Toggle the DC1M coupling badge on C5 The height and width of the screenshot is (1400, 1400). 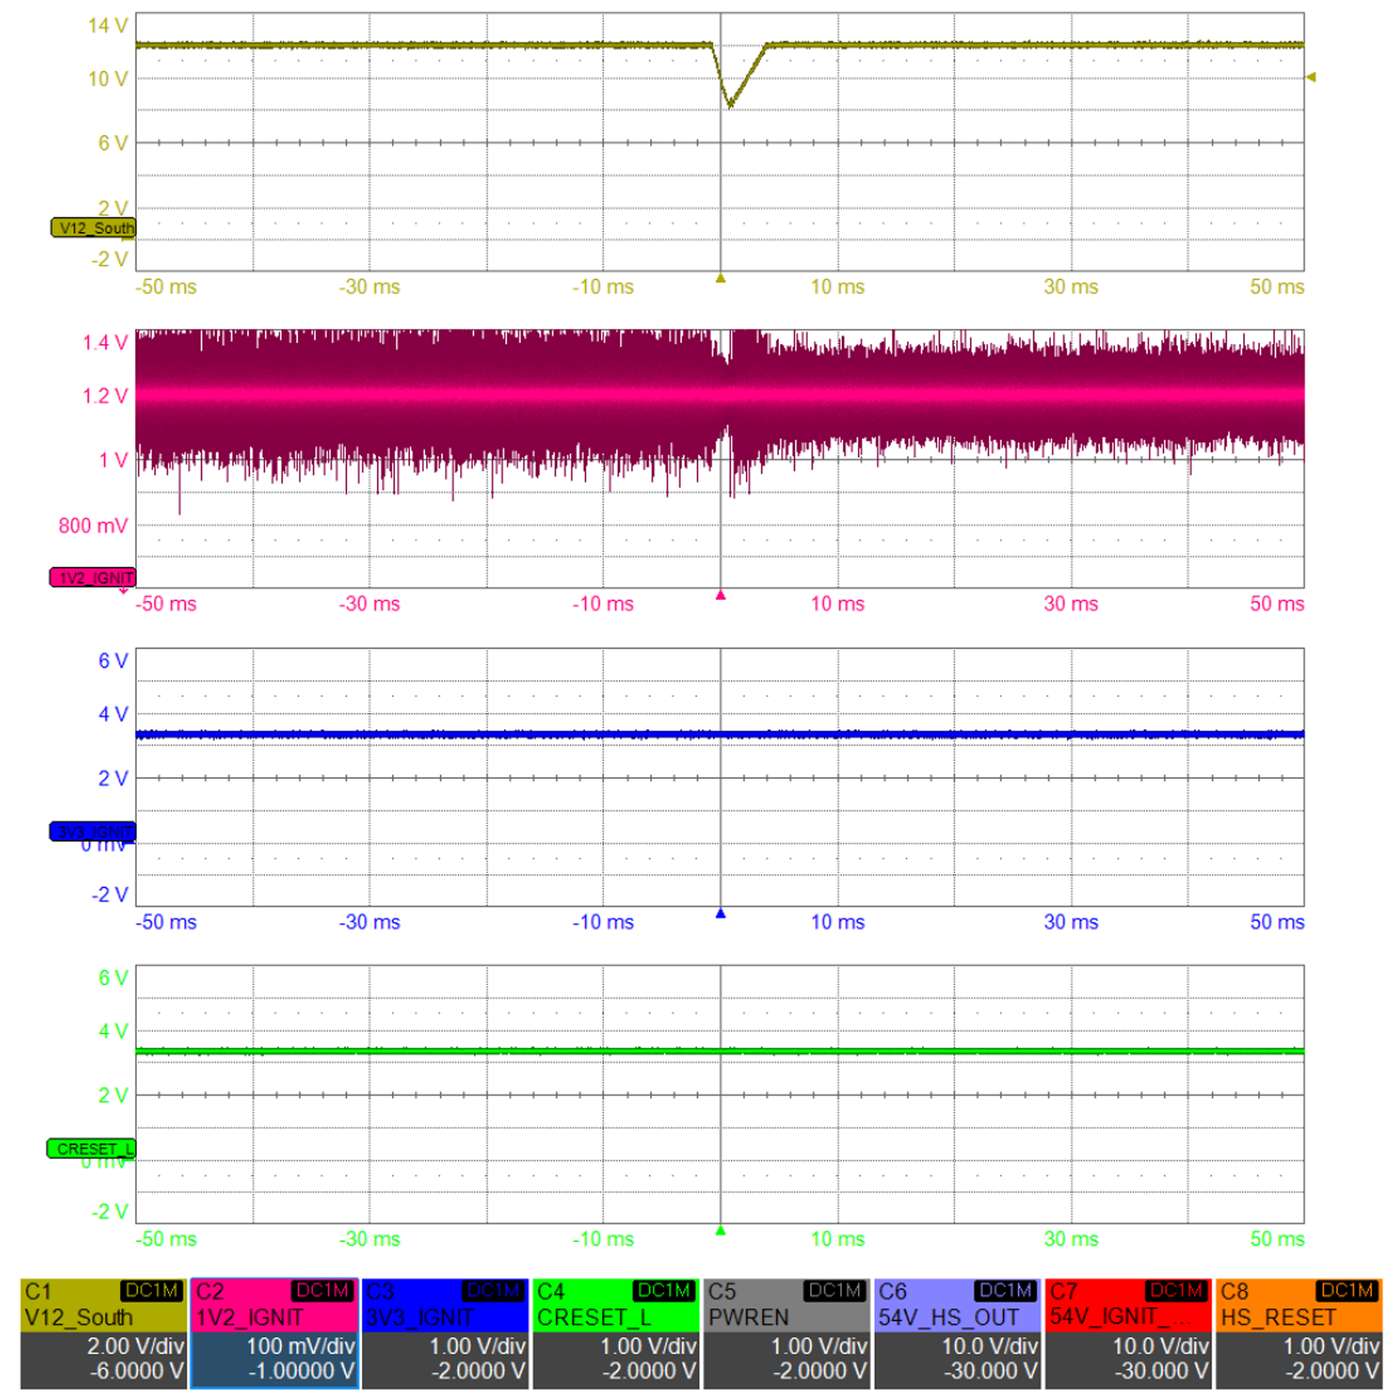coord(835,1291)
